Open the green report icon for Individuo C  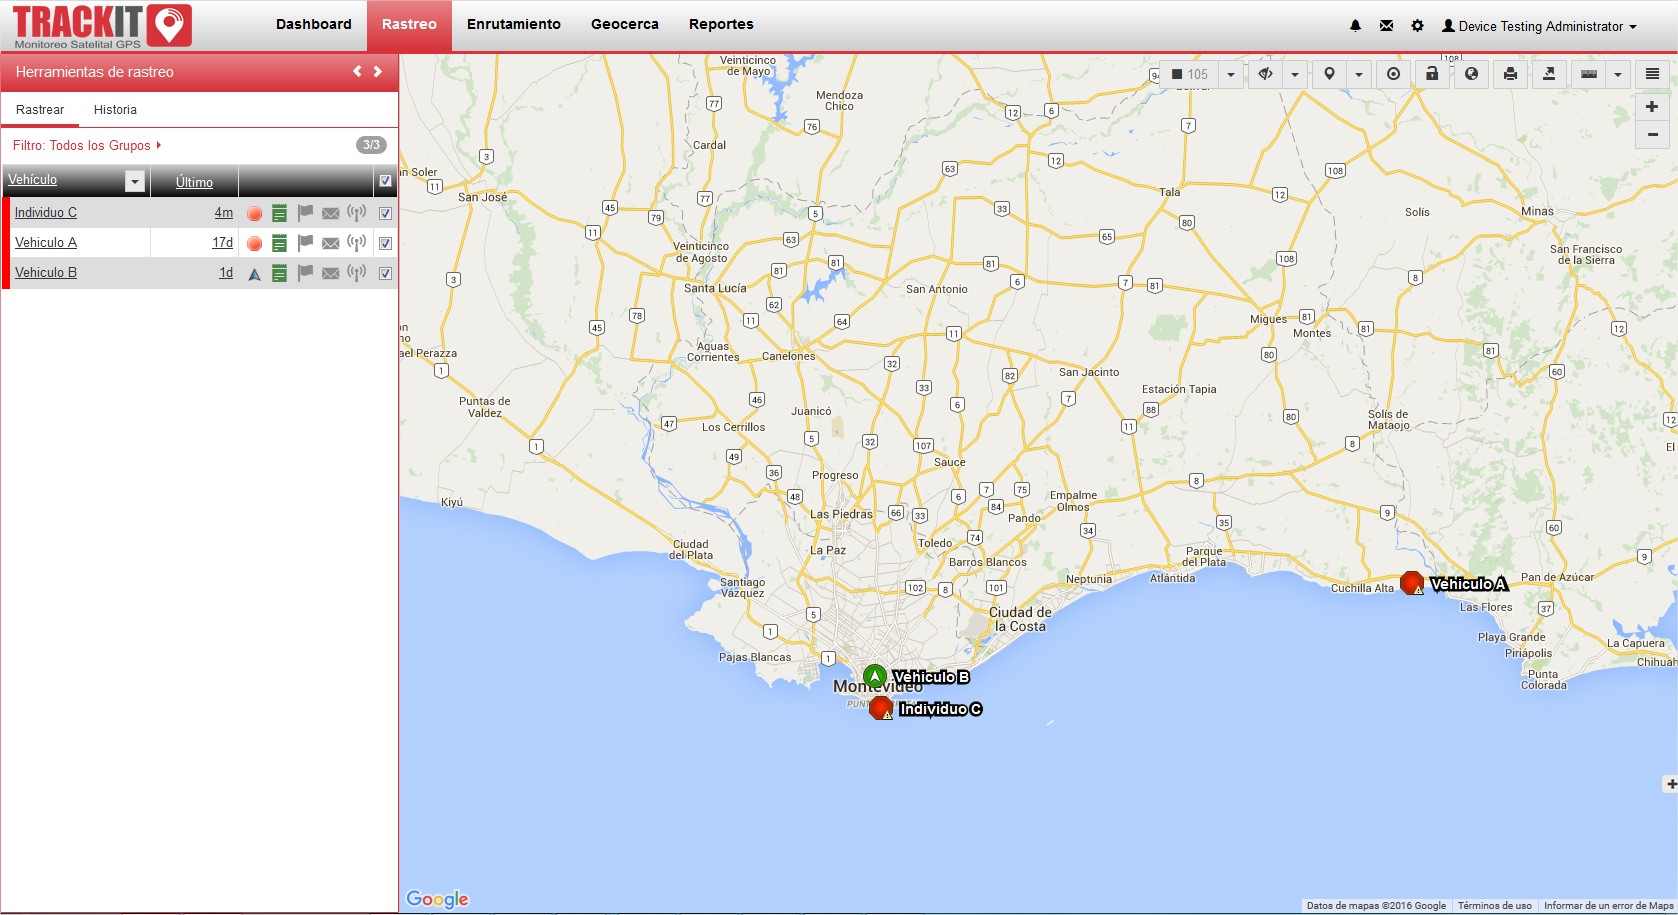[x=280, y=213]
